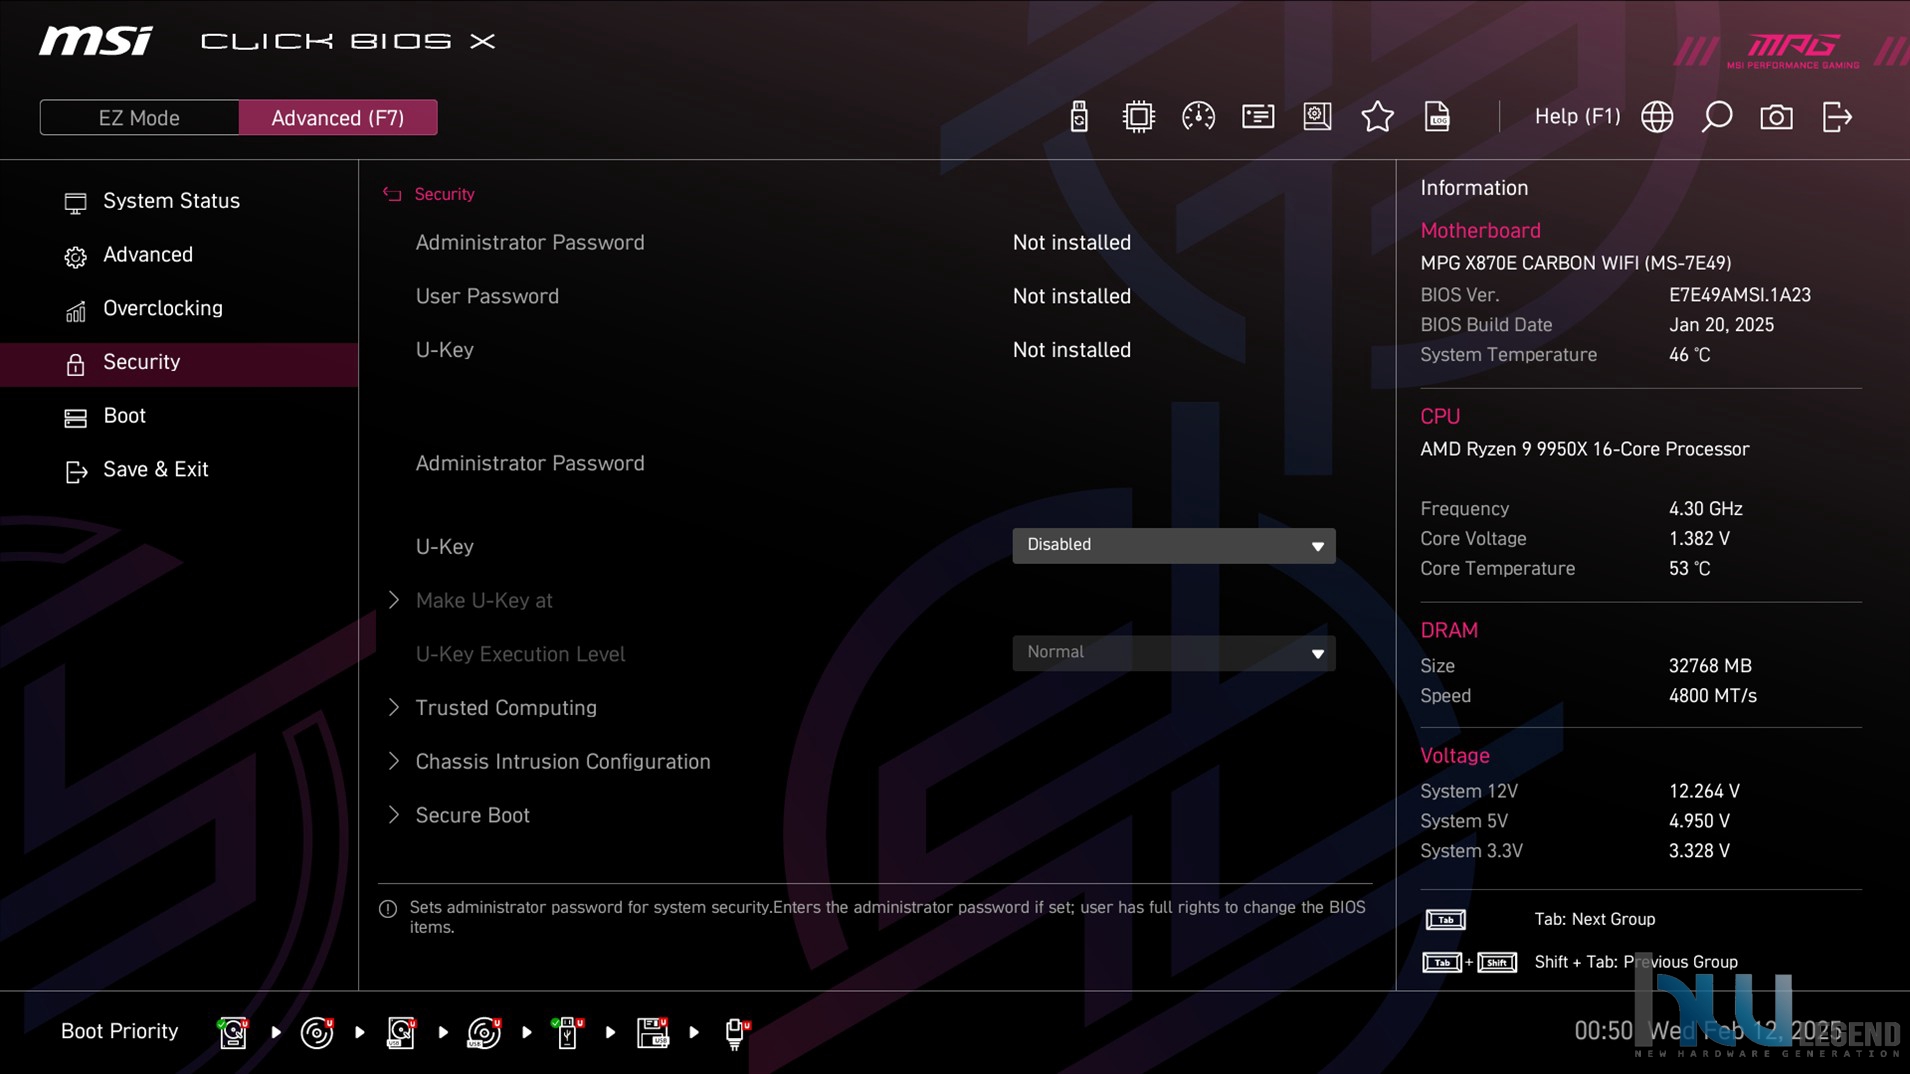Select the Advanced (F7) mode tab

338,118
